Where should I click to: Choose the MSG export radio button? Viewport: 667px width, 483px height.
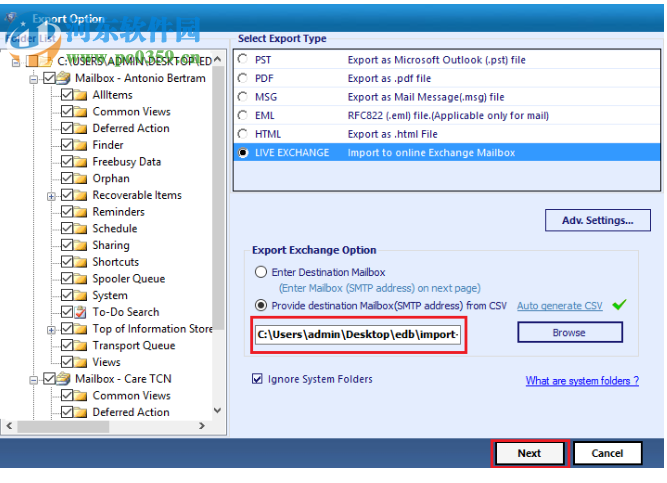pos(243,96)
